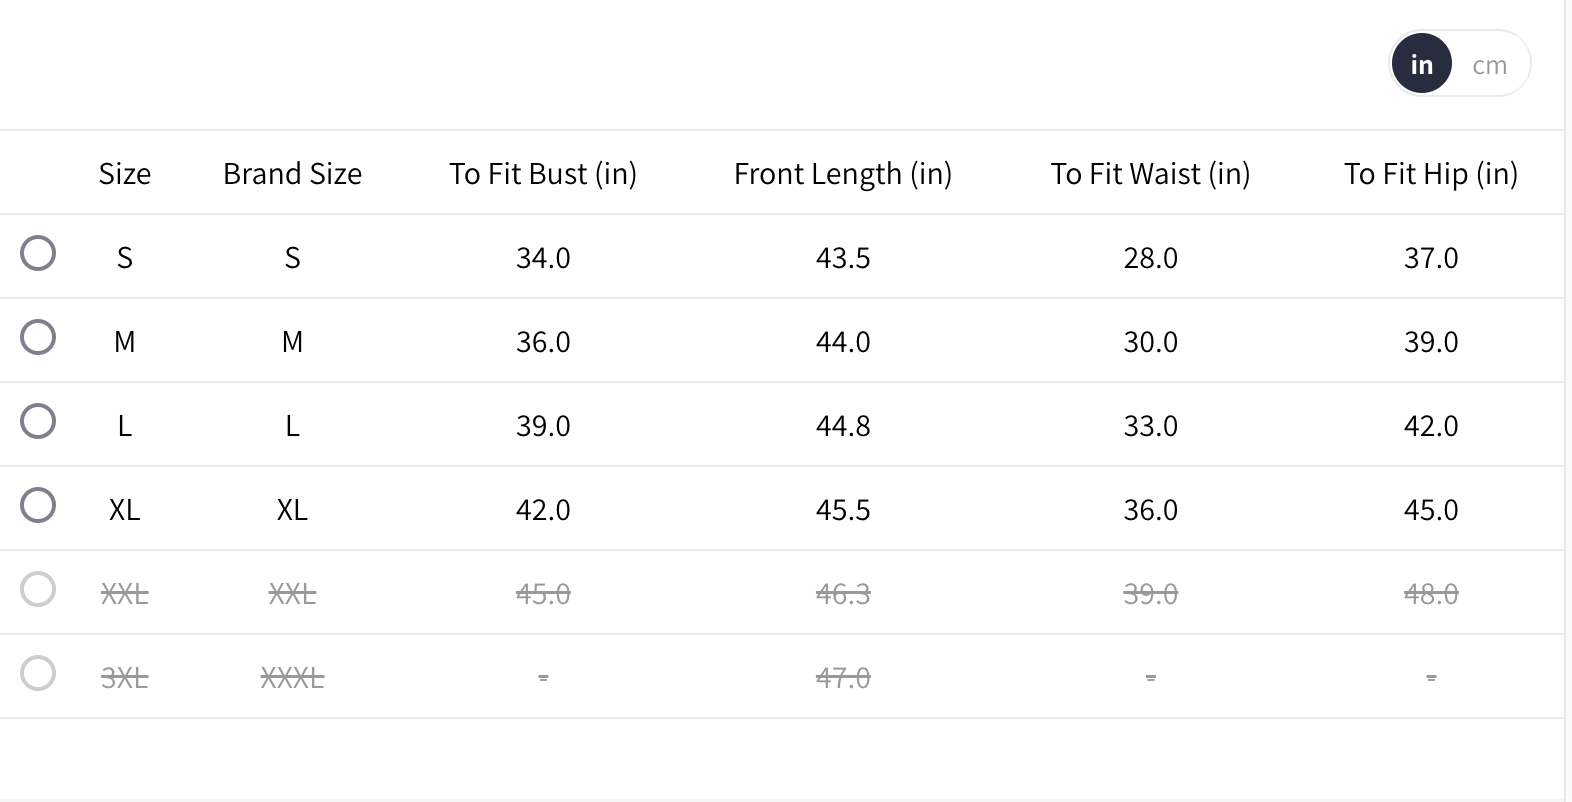The height and width of the screenshot is (802, 1572).
Task: Pick the size L radio option
Action: [x=38, y=422]
